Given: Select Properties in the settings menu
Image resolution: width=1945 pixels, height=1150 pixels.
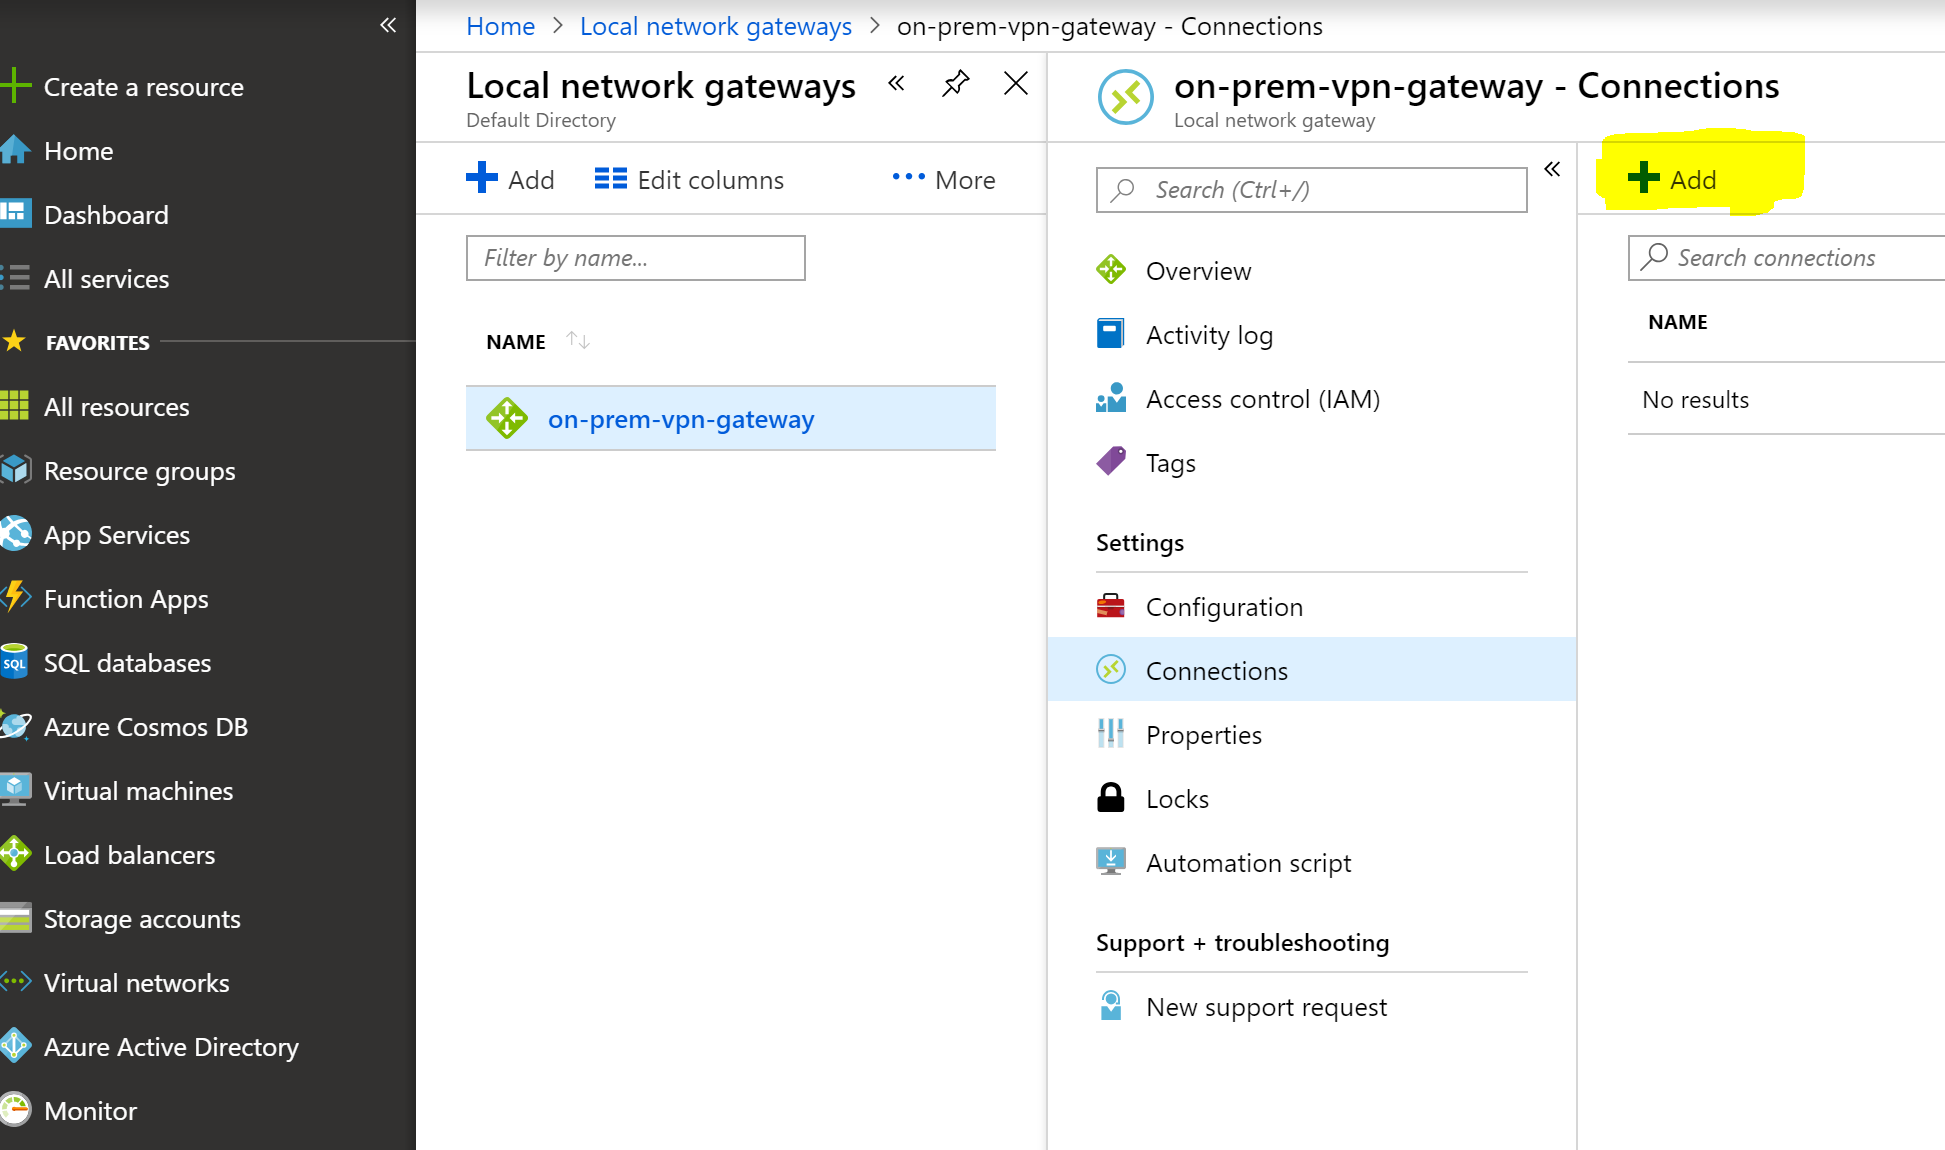Looking at the screenshot, I should 1203,735.
